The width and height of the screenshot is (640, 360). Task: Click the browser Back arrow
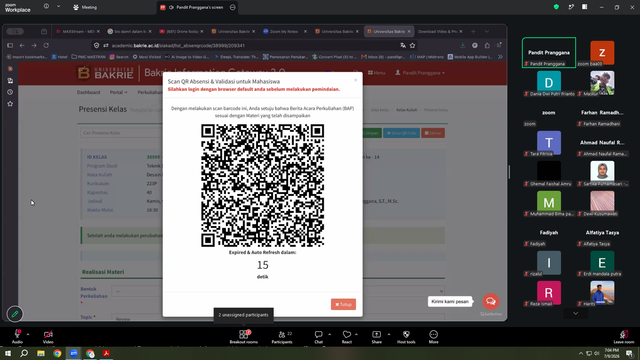point(22,45)
